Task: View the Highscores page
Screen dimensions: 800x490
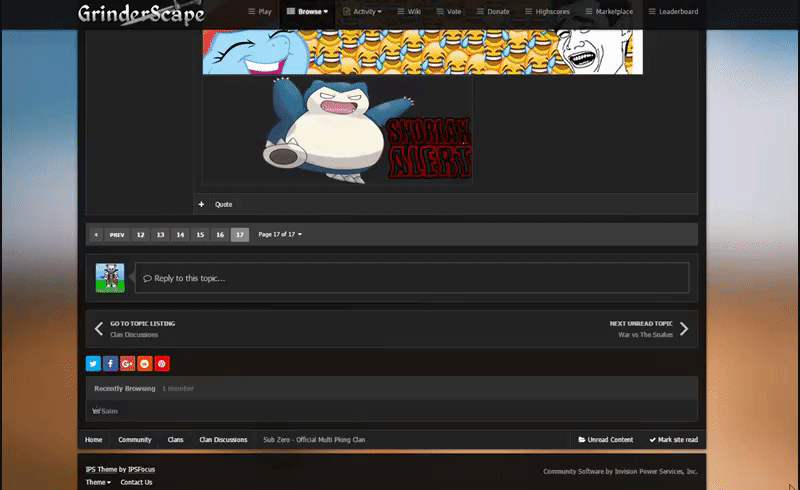Action: 547,12
